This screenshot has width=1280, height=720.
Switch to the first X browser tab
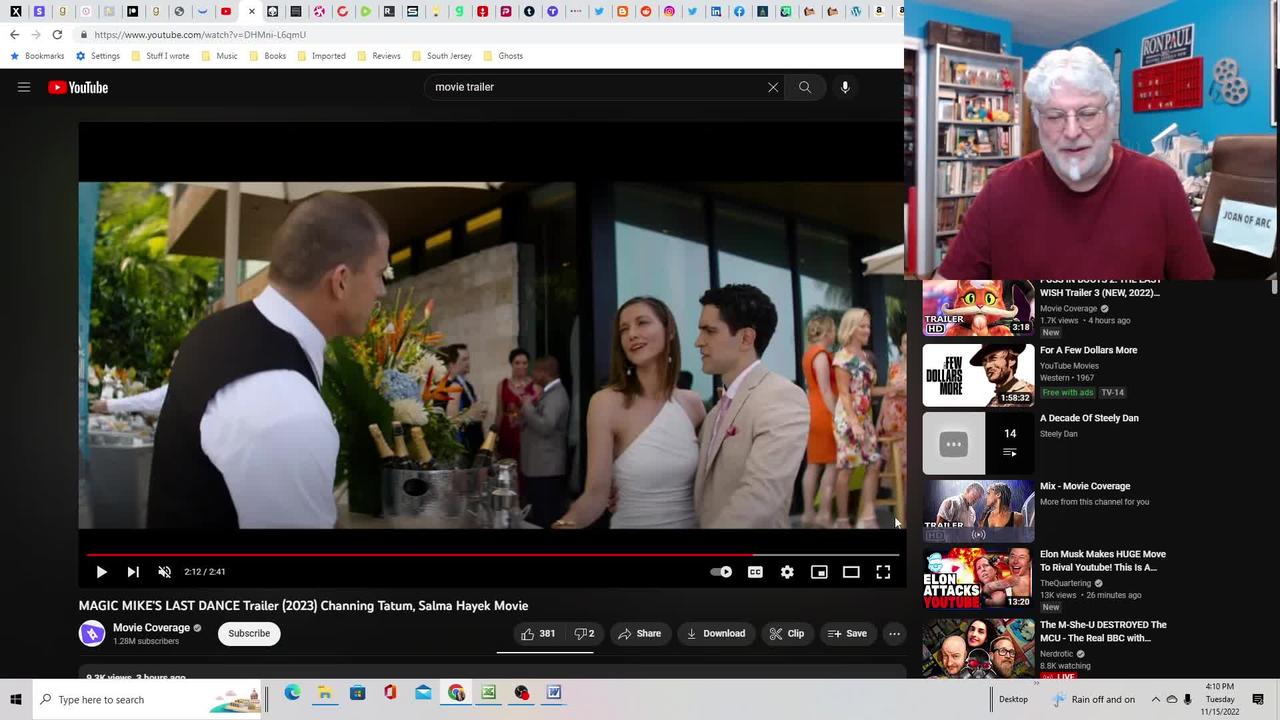tap(16, 12)
